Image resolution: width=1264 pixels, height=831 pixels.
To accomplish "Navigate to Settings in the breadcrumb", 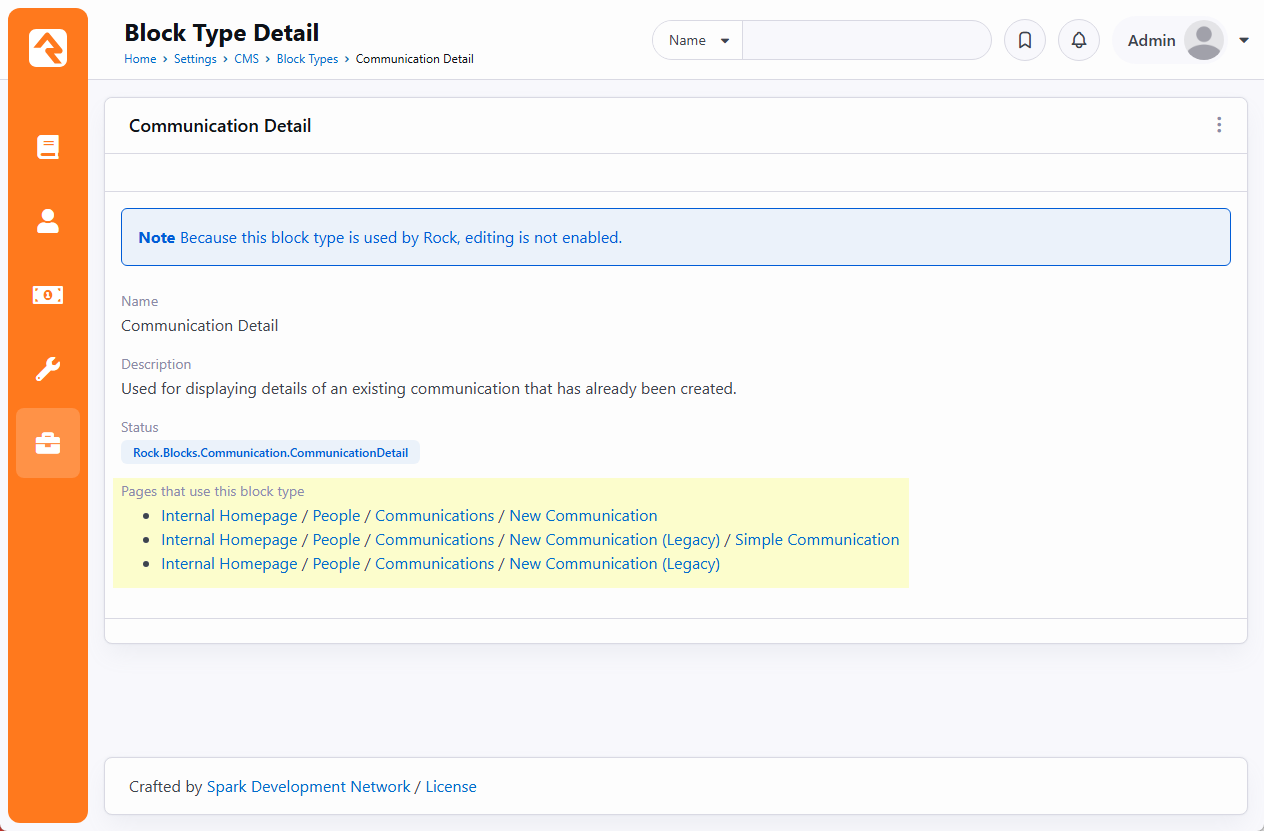I will tap(195, 59).
